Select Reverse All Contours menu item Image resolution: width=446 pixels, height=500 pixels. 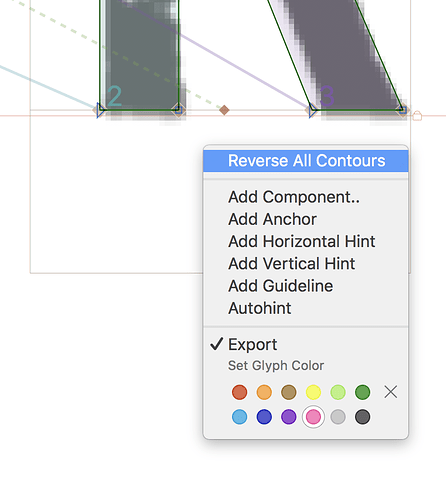(x=306, y=161)
